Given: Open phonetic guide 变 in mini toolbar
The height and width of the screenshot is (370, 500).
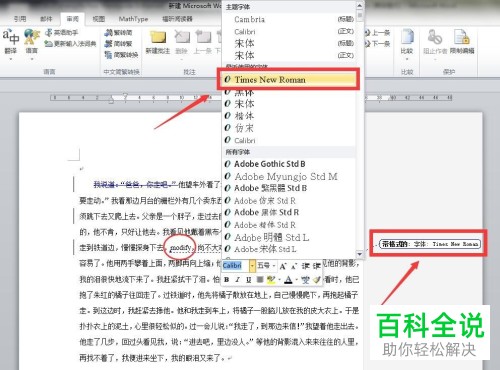Looking at the screenshot, I should pyautogui.click(x=305, y=280).
